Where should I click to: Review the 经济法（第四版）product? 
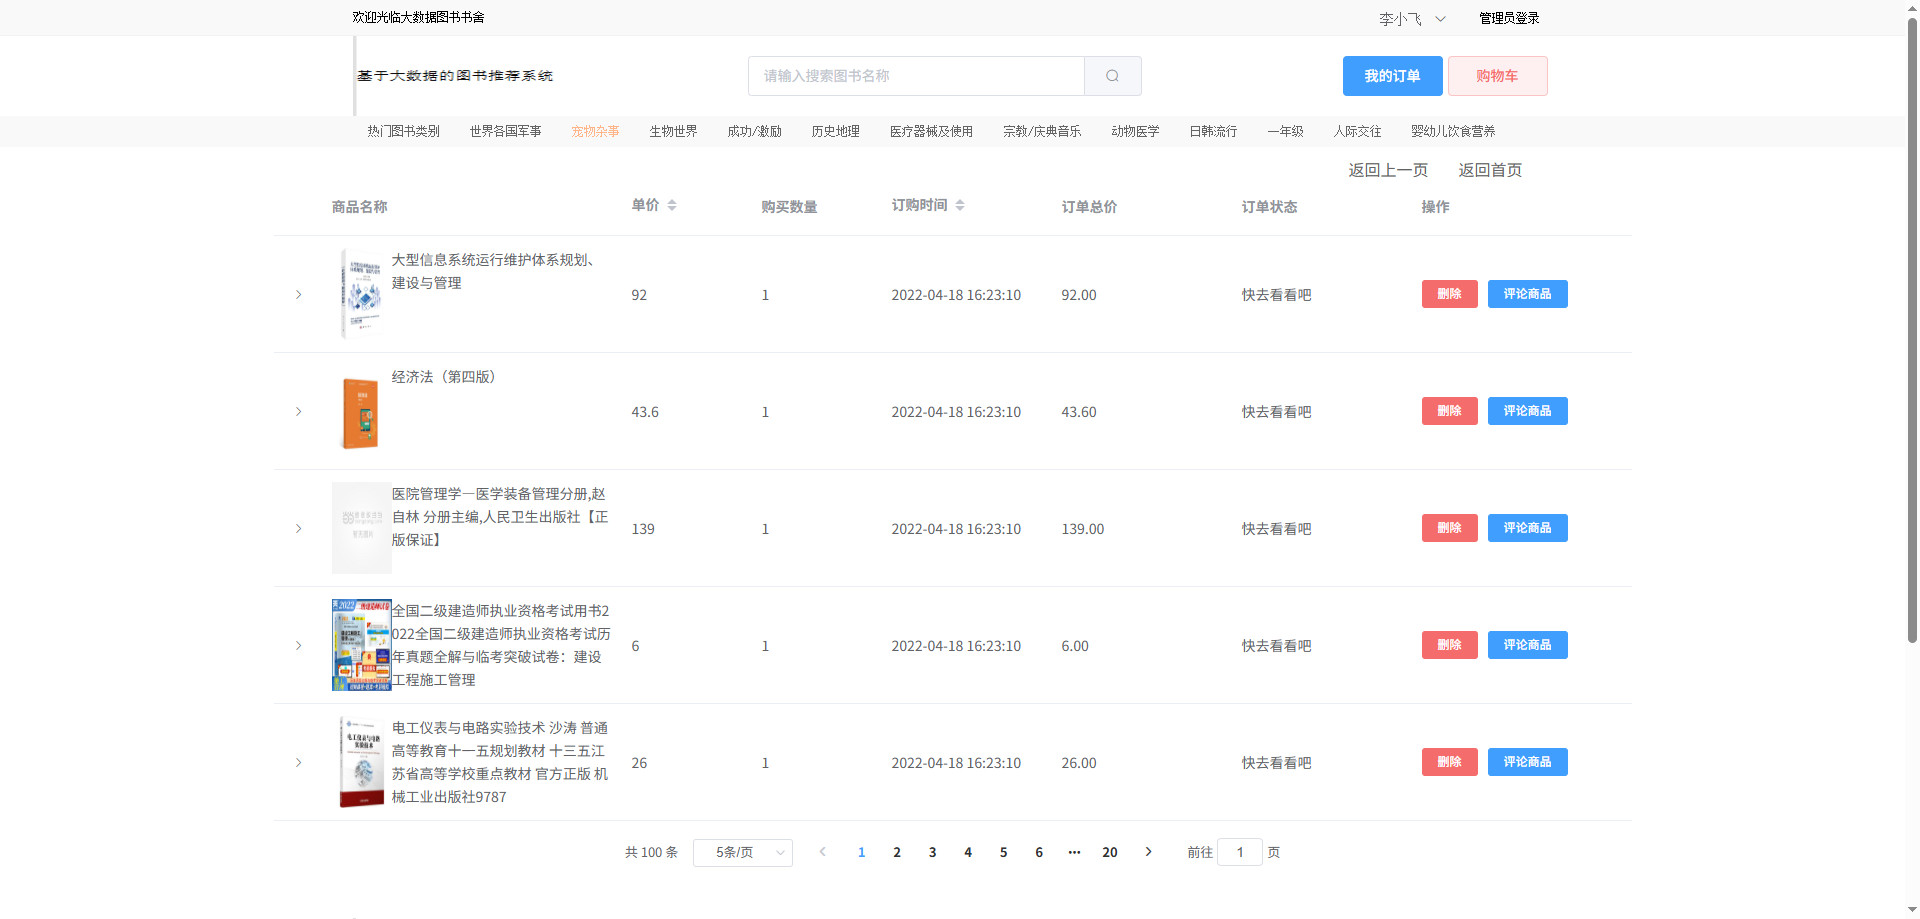pyautogui.click(x=1527, y=411)
